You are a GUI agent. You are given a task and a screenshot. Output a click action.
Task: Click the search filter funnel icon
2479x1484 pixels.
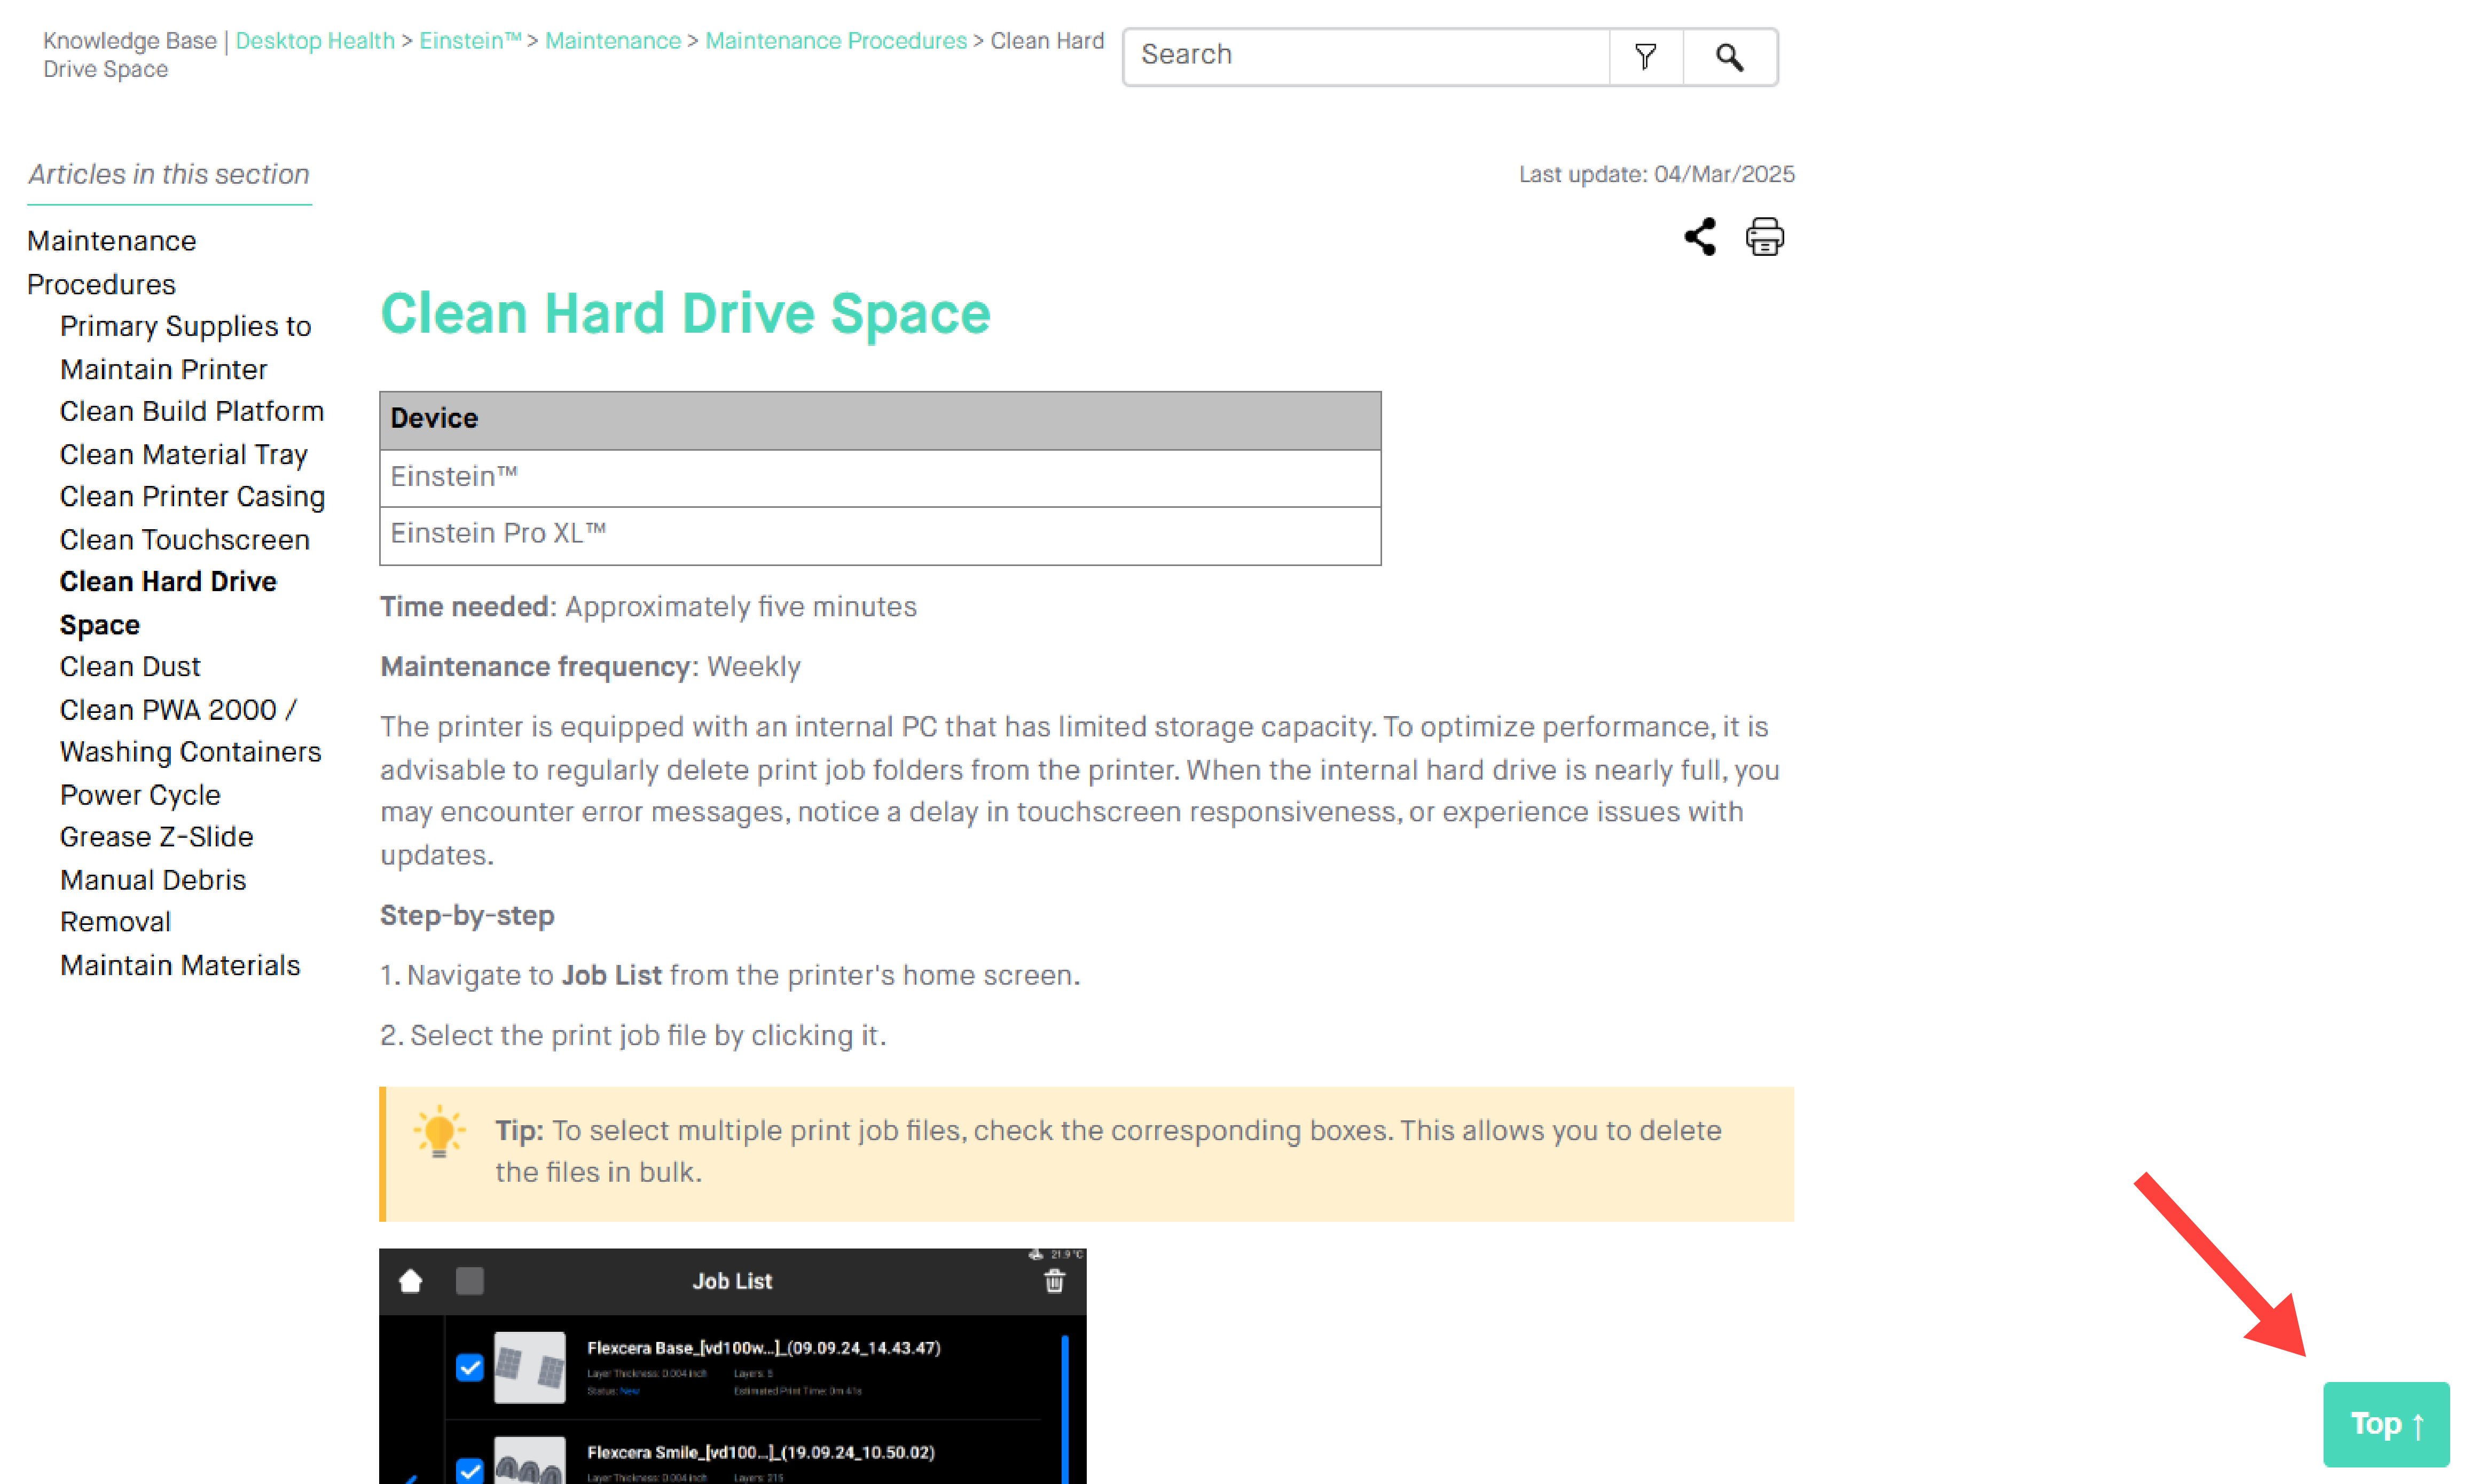pos(1645,56)
